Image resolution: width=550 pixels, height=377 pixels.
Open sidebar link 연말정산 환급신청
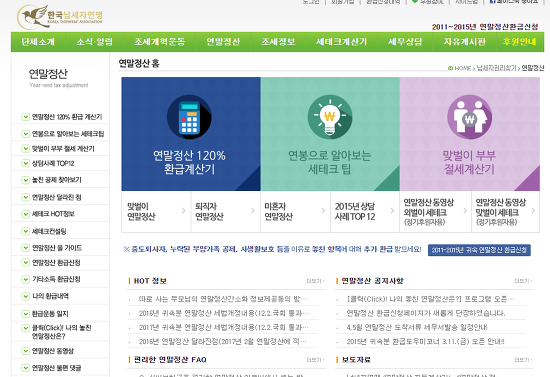(56, 263)
